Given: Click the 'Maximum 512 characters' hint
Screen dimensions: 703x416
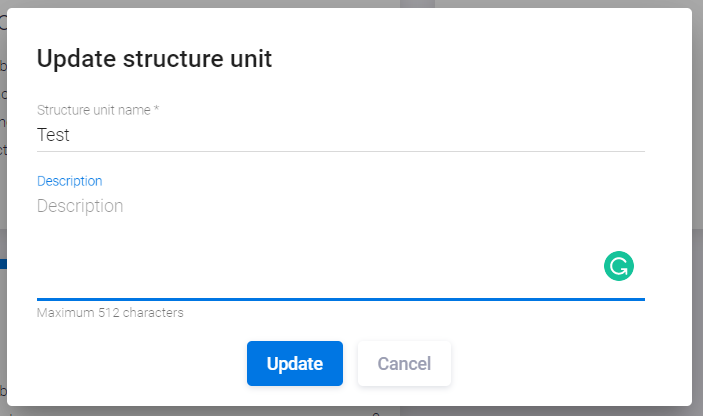Looking at the screenshot, I should coord(110,313).
